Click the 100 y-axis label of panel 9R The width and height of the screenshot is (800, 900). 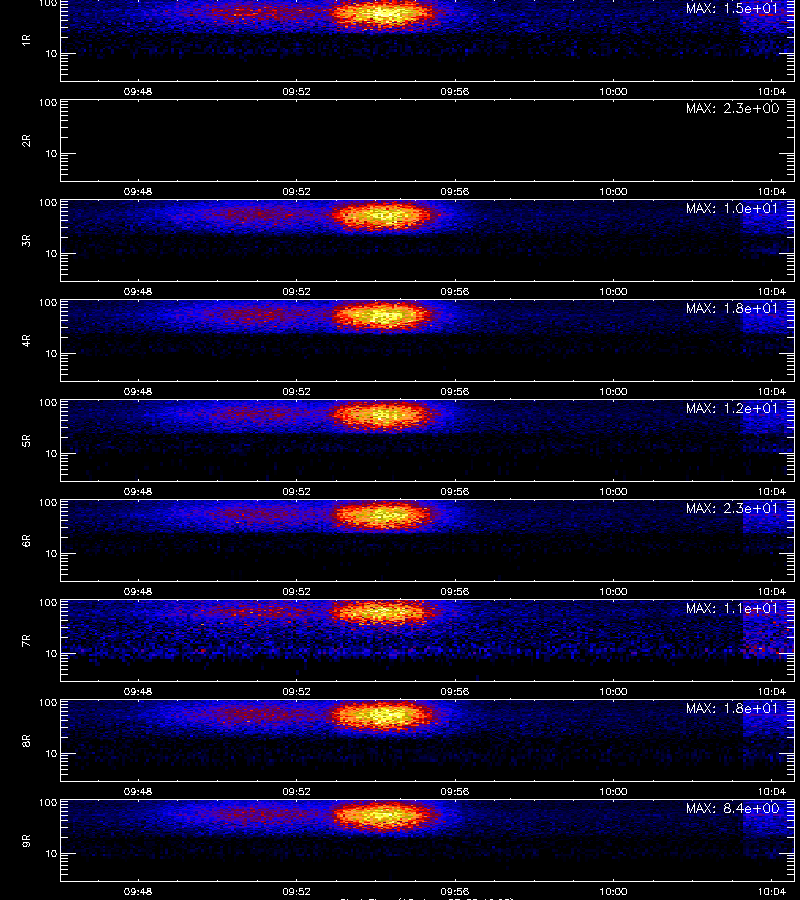(x=48, y=802)
